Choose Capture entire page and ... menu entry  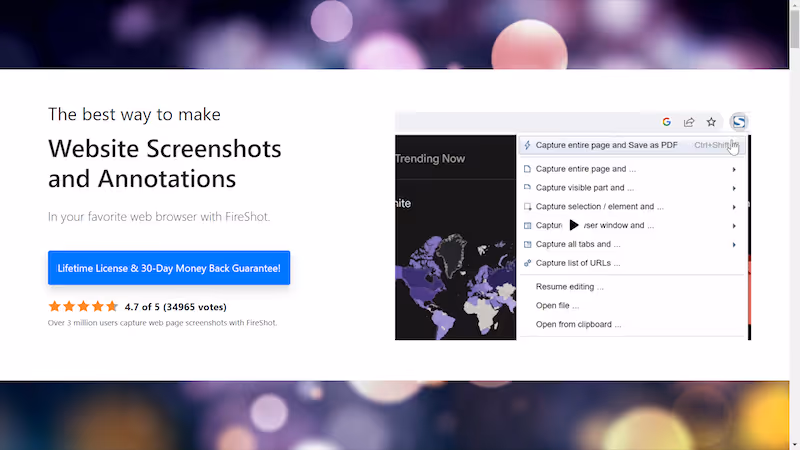click(631, 169)
